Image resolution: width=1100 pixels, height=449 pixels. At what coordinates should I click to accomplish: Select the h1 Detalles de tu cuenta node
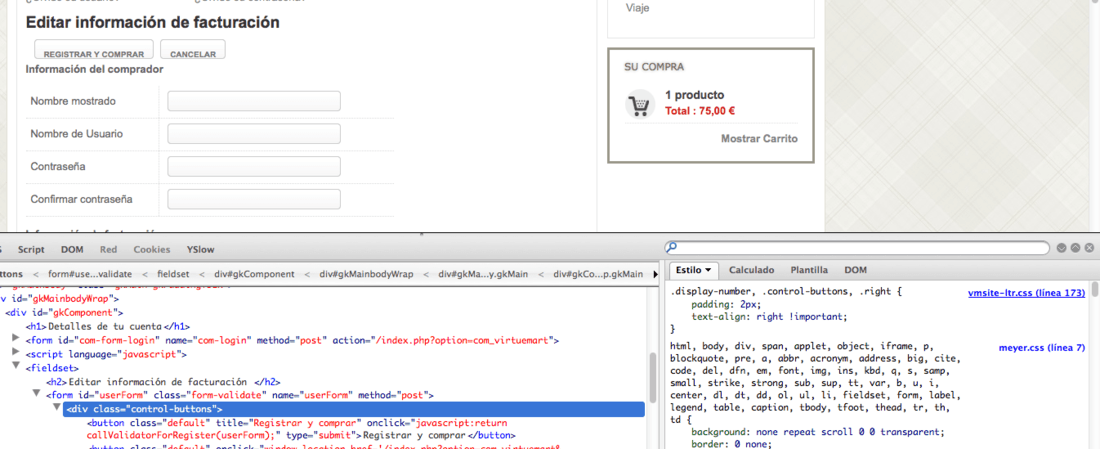pyautogui.click(x=107, y=327)
